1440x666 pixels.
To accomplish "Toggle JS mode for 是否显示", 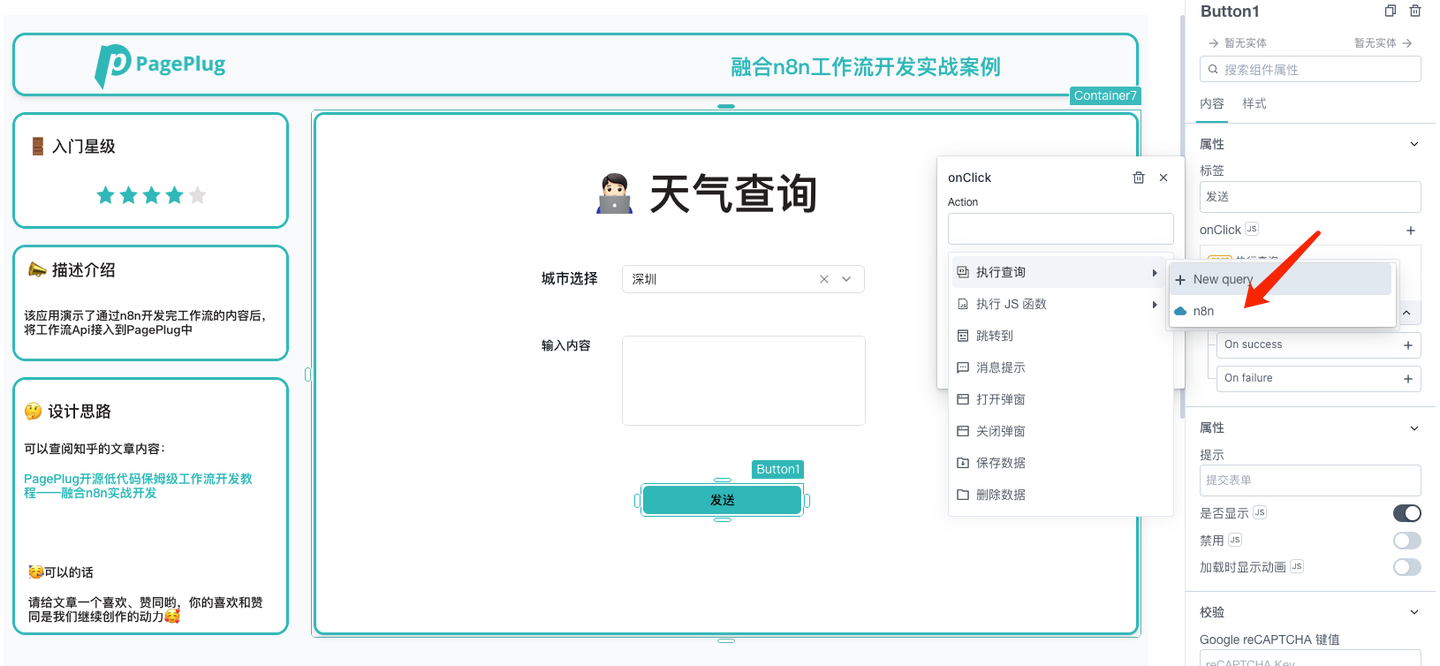I will (1260, 512).
